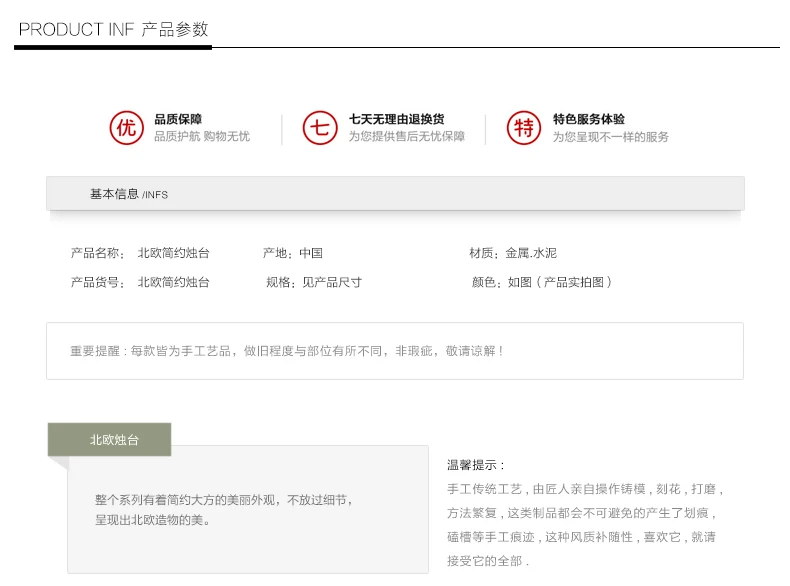Viewport: 790px width, 586px height.
Task: Click the 手工传统工艺 tip line
Action: 585,489
